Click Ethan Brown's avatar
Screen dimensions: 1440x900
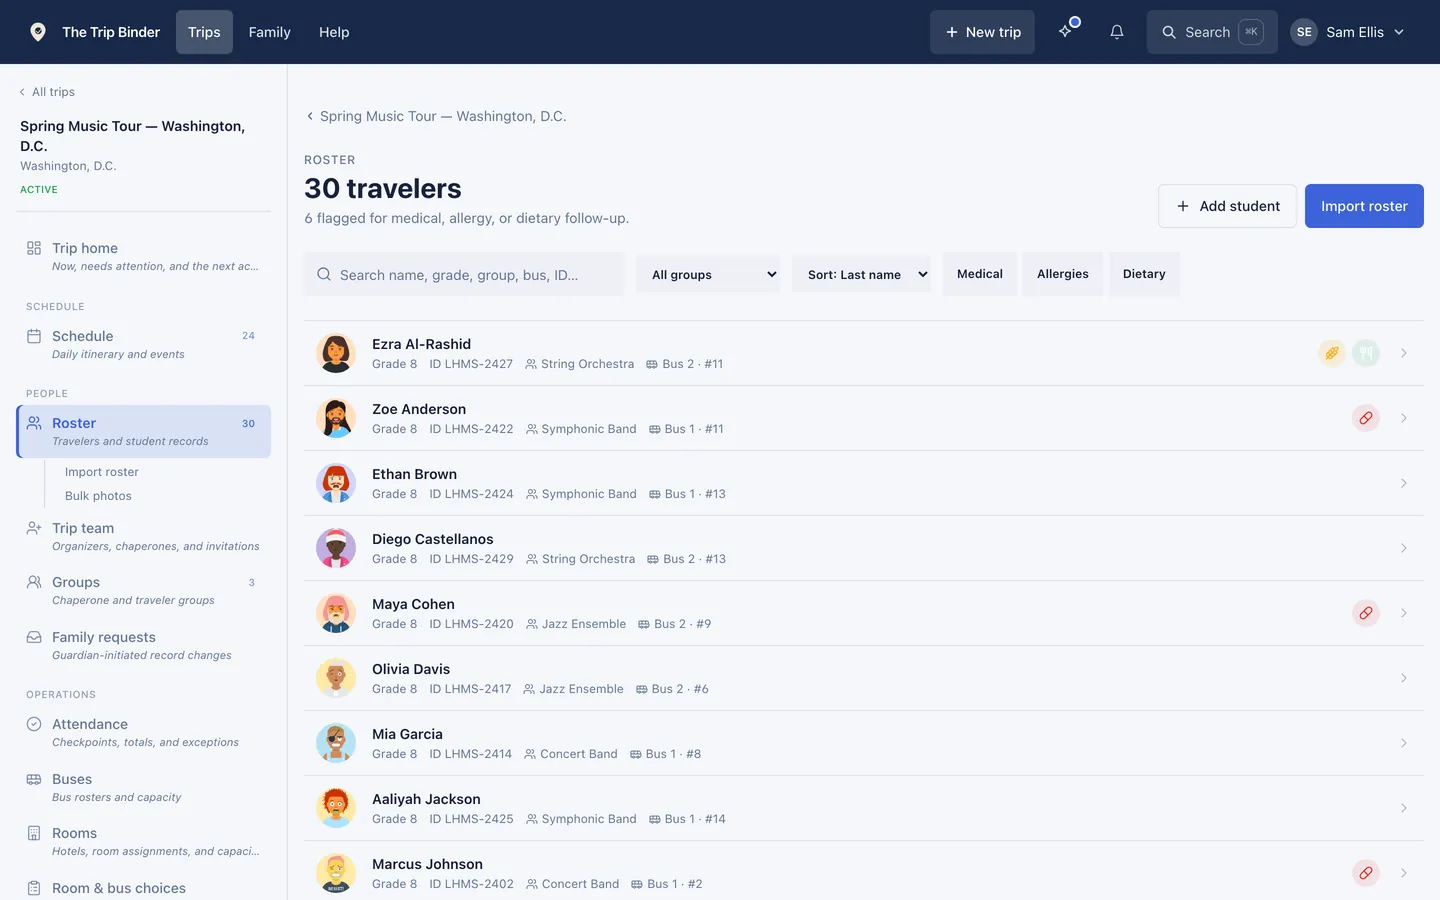[x=336, y=483]
